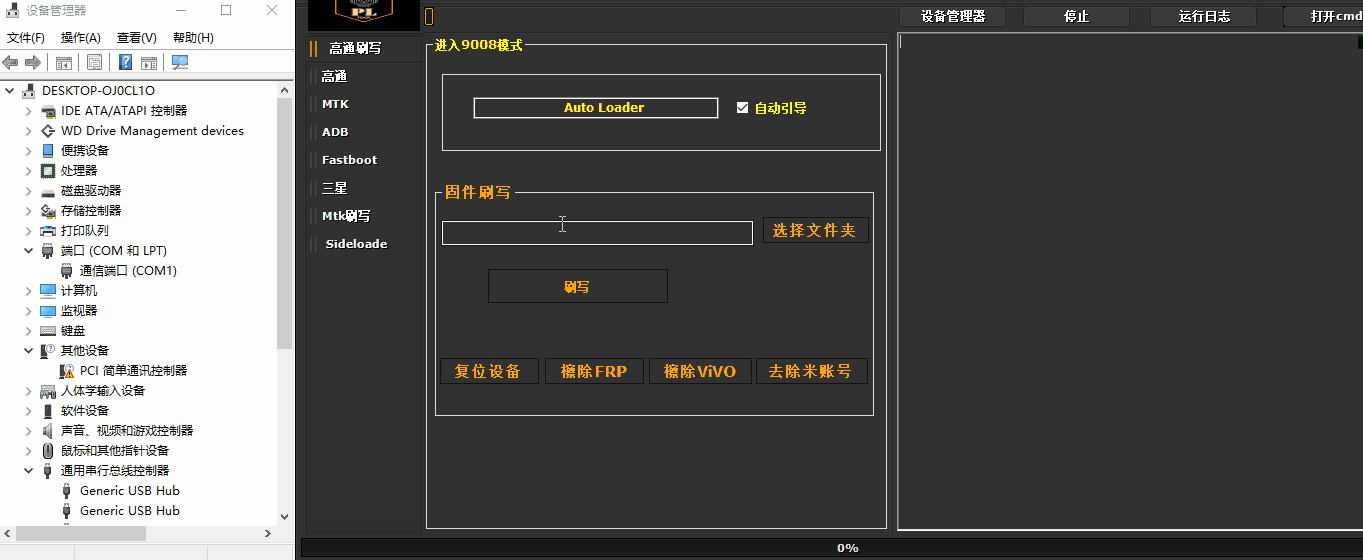The image size is (1363, 560).
Task: Click the 设备管理器 button in top bar
Action: (952, 17)
